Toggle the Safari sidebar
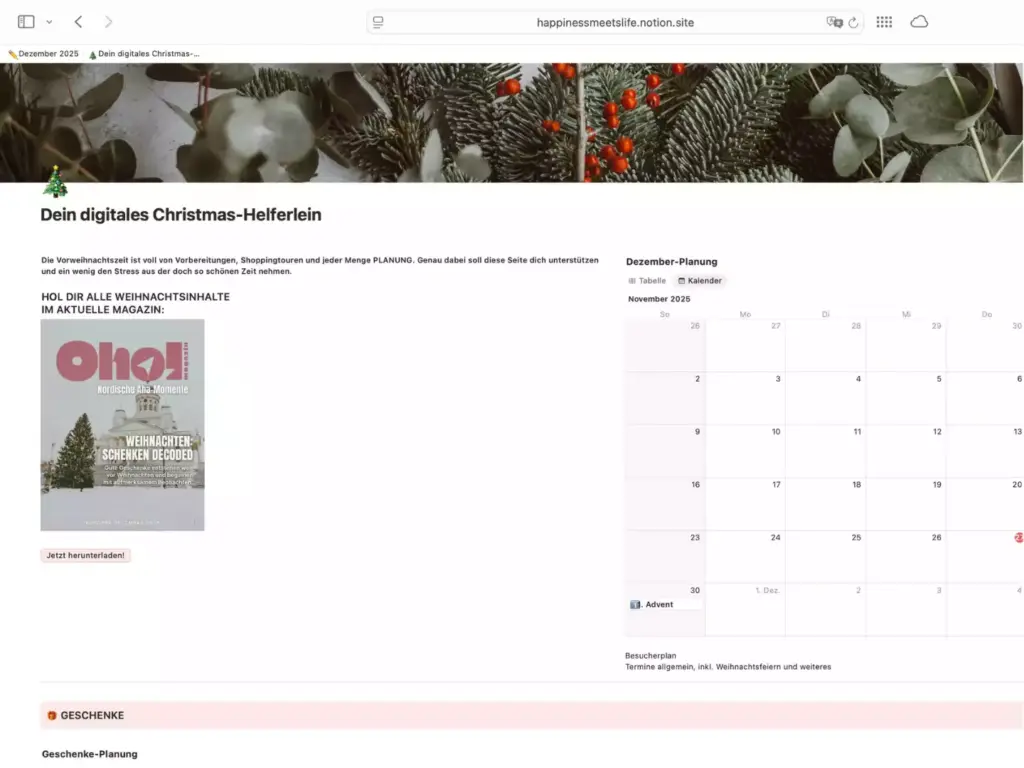 tap(26, 22)
